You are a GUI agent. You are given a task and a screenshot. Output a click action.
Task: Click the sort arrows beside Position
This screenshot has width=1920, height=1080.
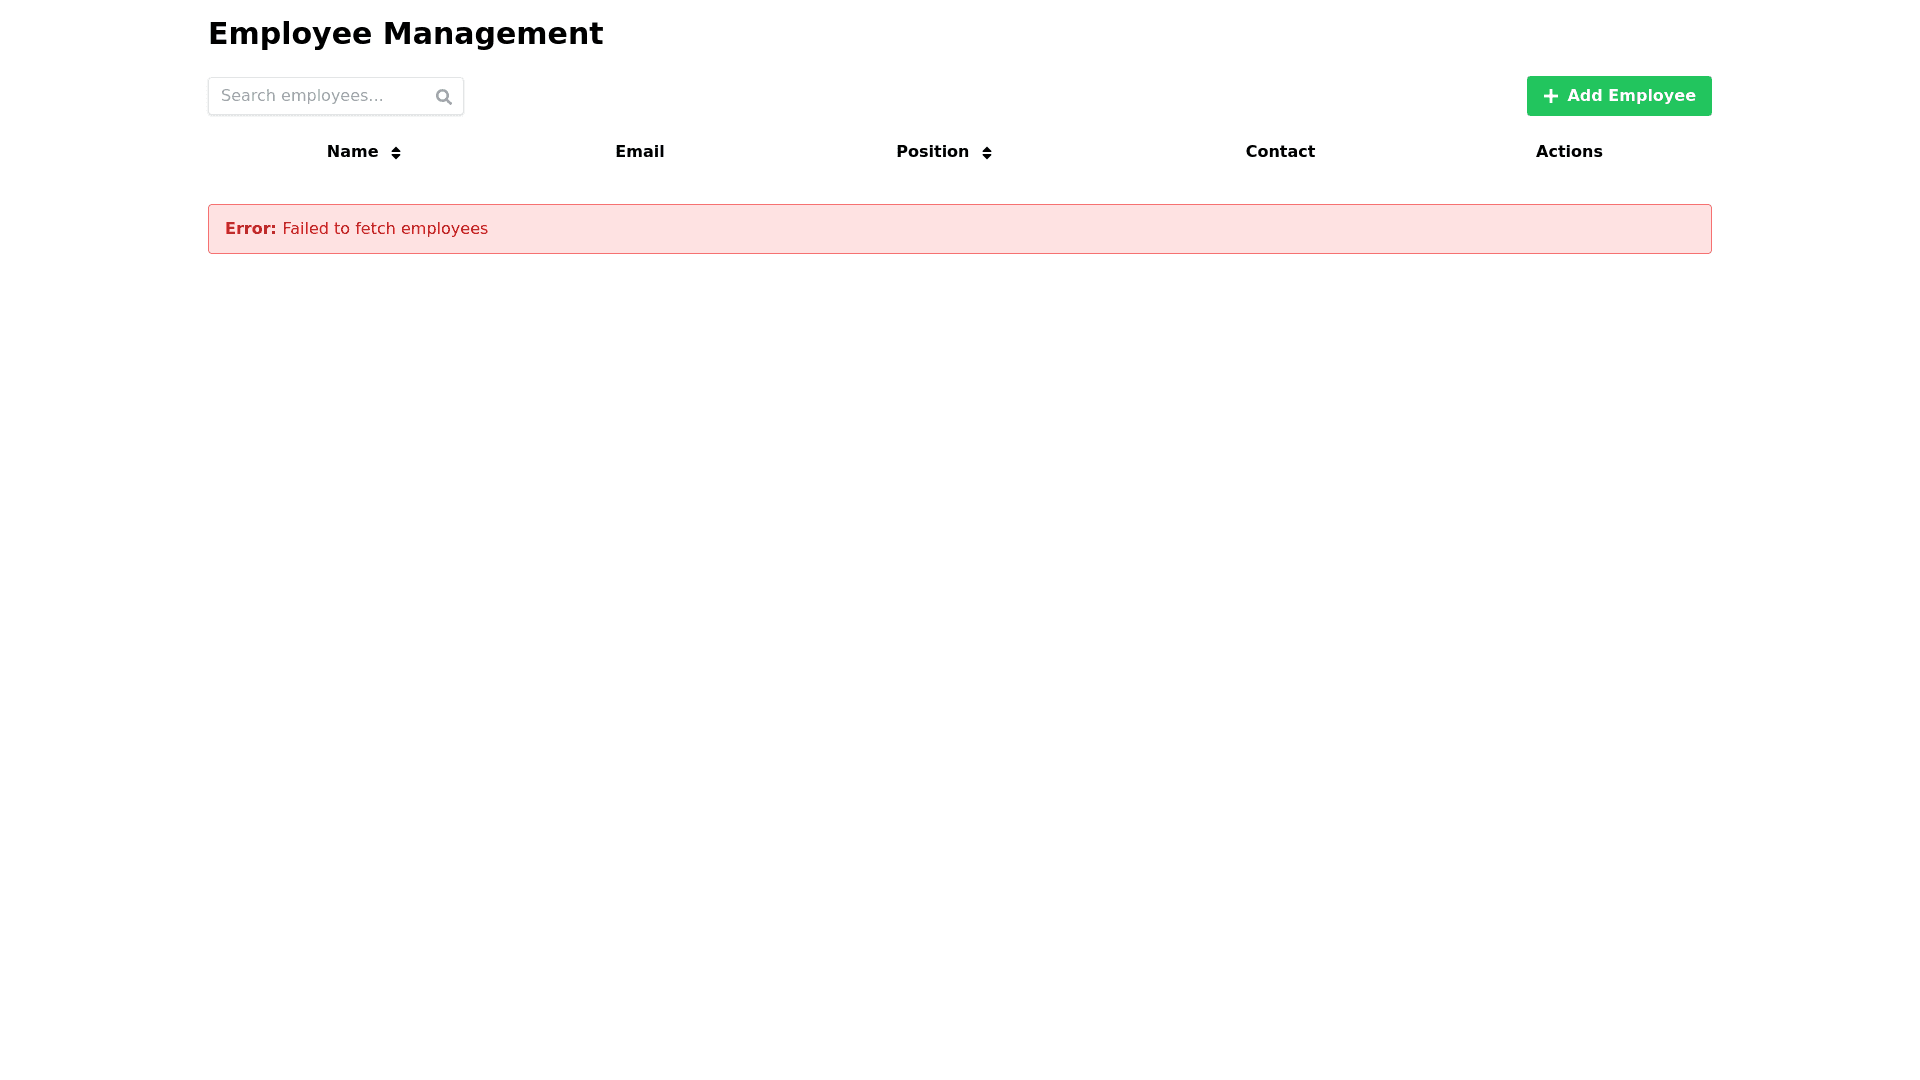click(x=987, y=153)
